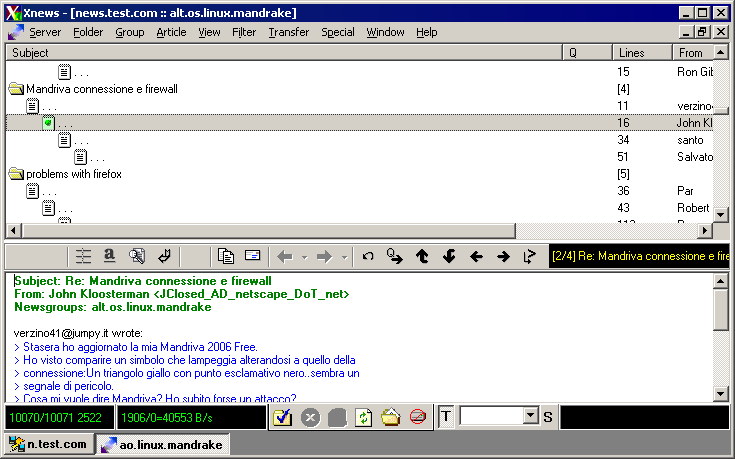Switch to the n.test.com tab
735x459 pixels.
click(x=49, y=444)
